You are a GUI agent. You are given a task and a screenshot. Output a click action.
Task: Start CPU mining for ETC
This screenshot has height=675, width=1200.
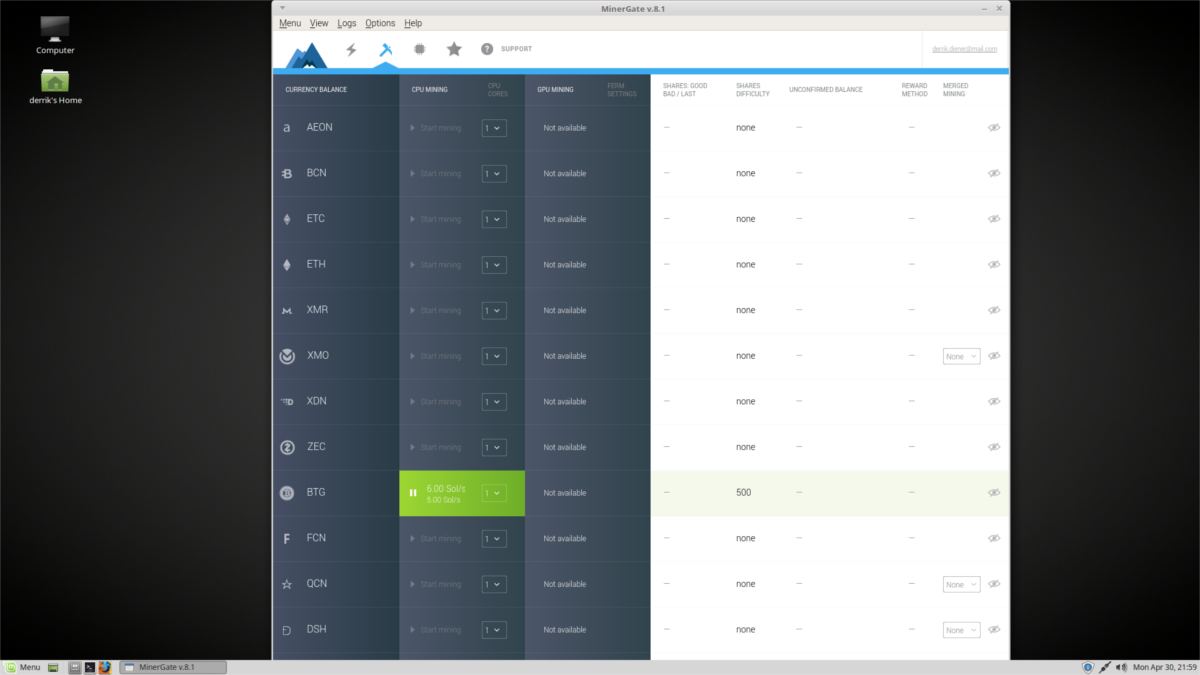point(436,219)
